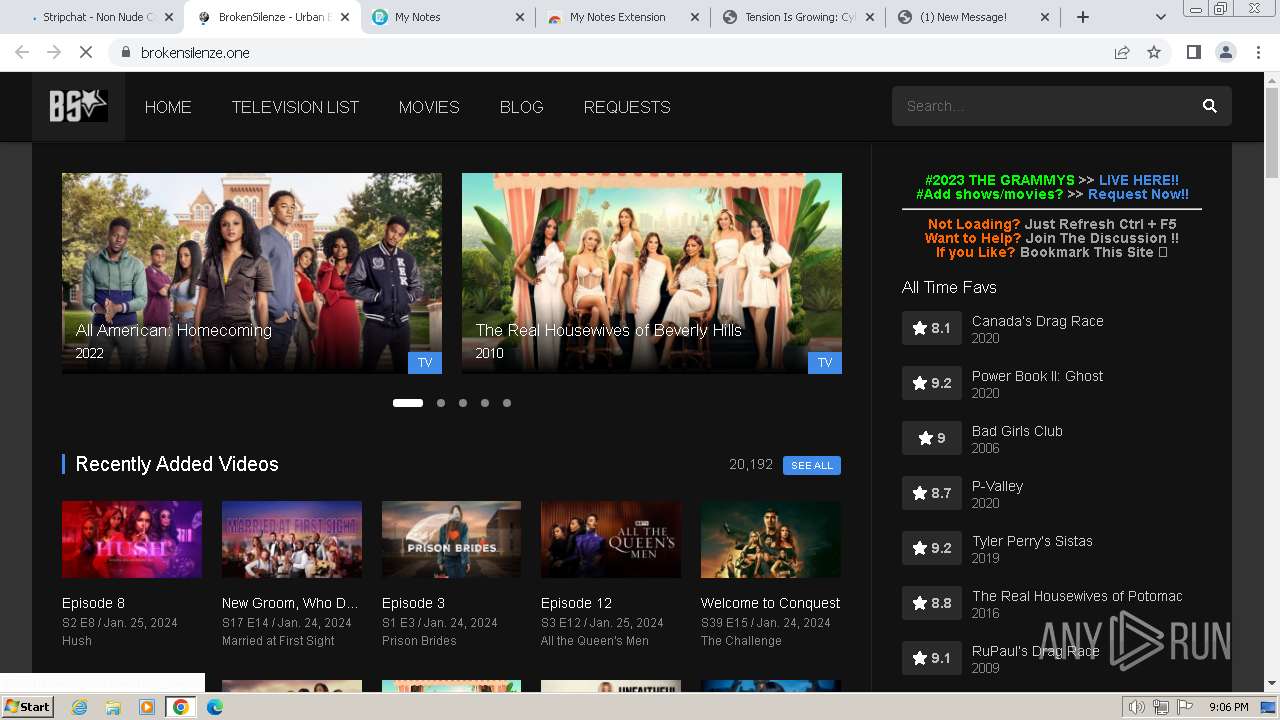Open the Married at First Sight thumbnail
This screenshot has height=720, width=1280.
coord(292,540)
